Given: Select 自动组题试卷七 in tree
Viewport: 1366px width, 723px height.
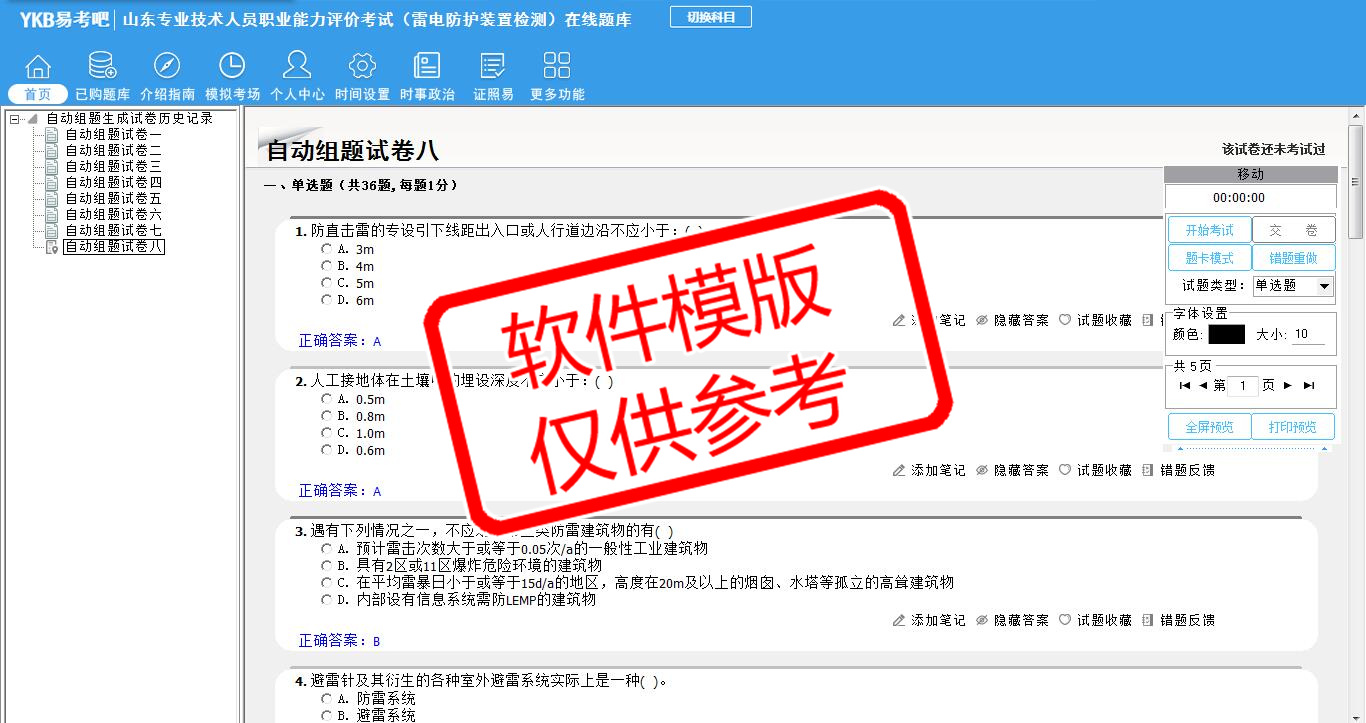Looking at the screenshot, I should 113,231.
